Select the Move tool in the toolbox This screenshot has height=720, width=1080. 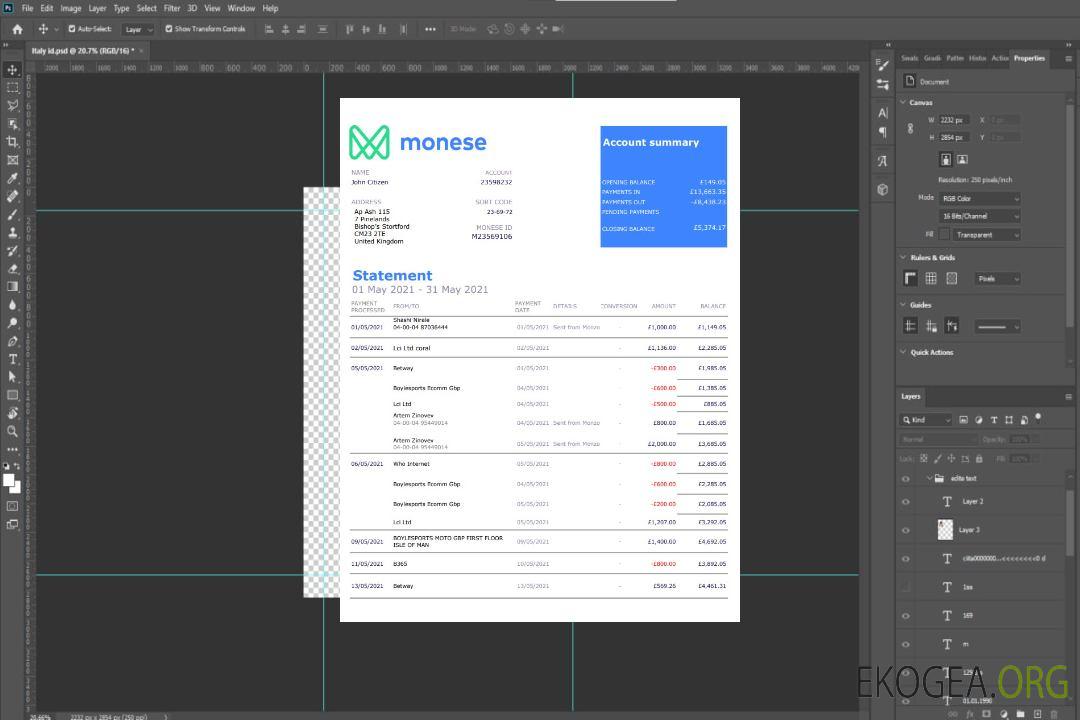point(12,70)
